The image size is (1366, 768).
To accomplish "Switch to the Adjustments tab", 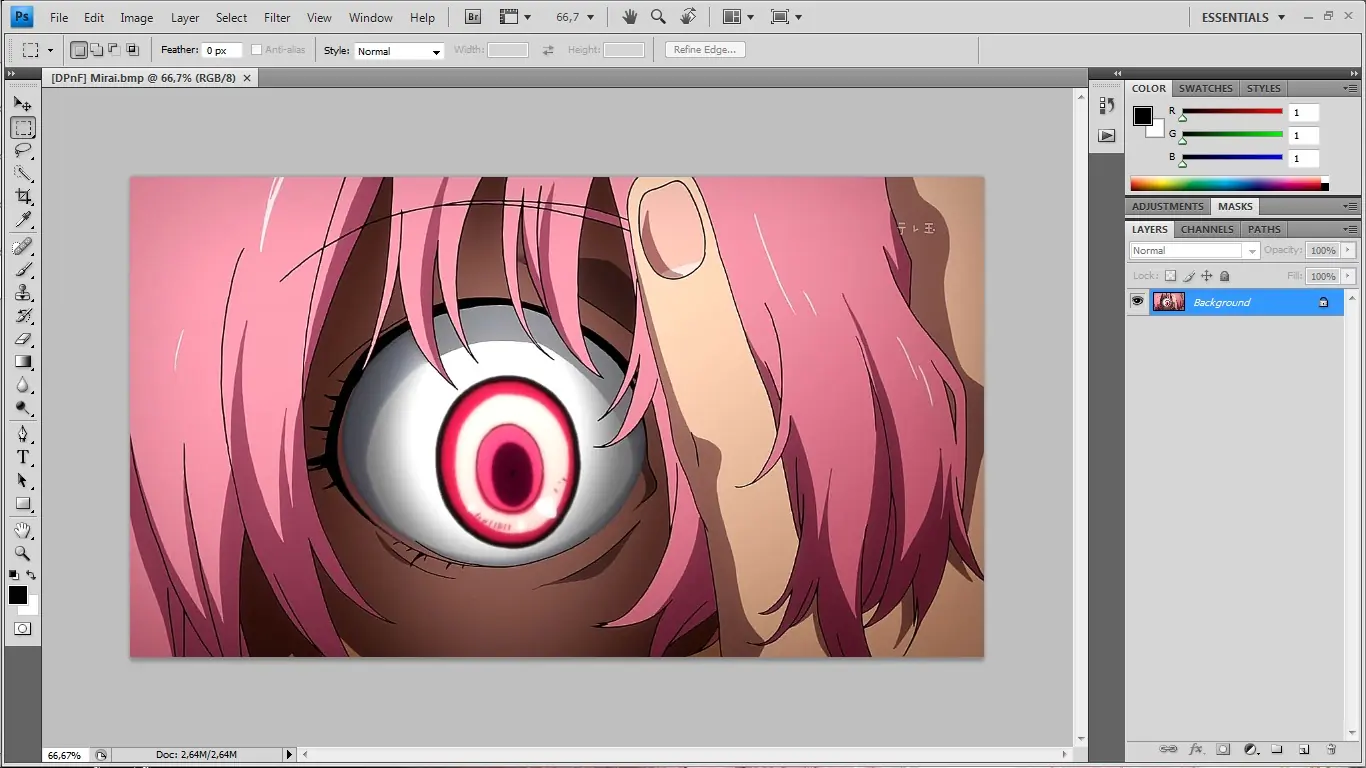I will tap(1167, 206).
